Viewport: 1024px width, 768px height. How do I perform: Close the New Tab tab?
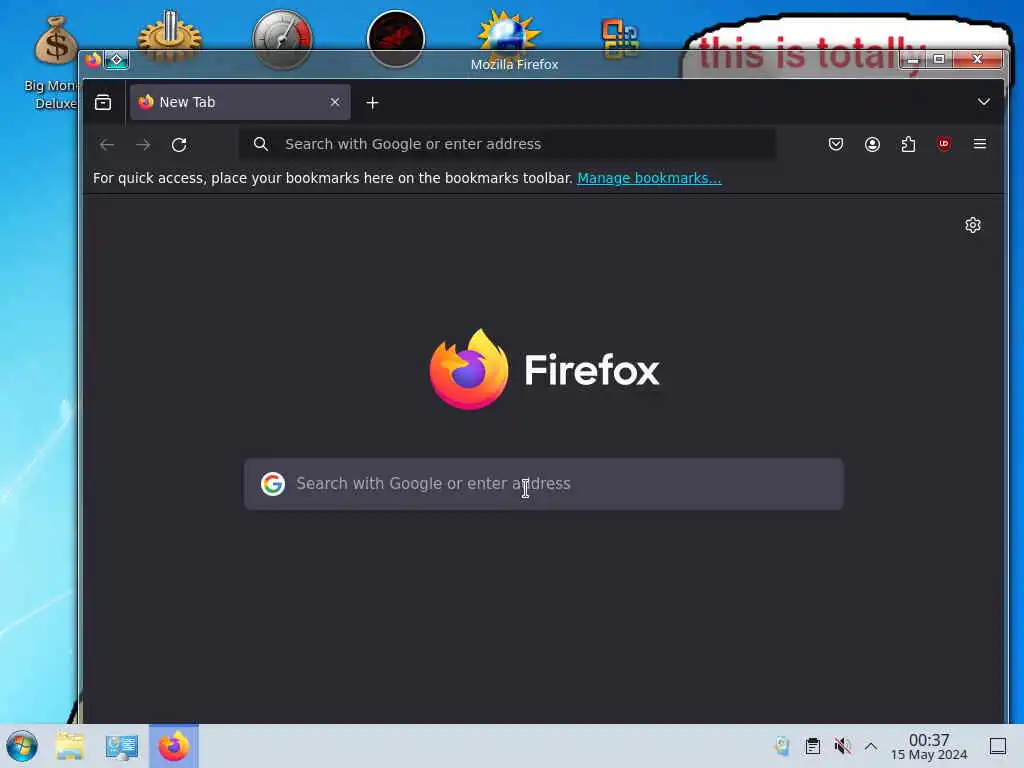335,103
